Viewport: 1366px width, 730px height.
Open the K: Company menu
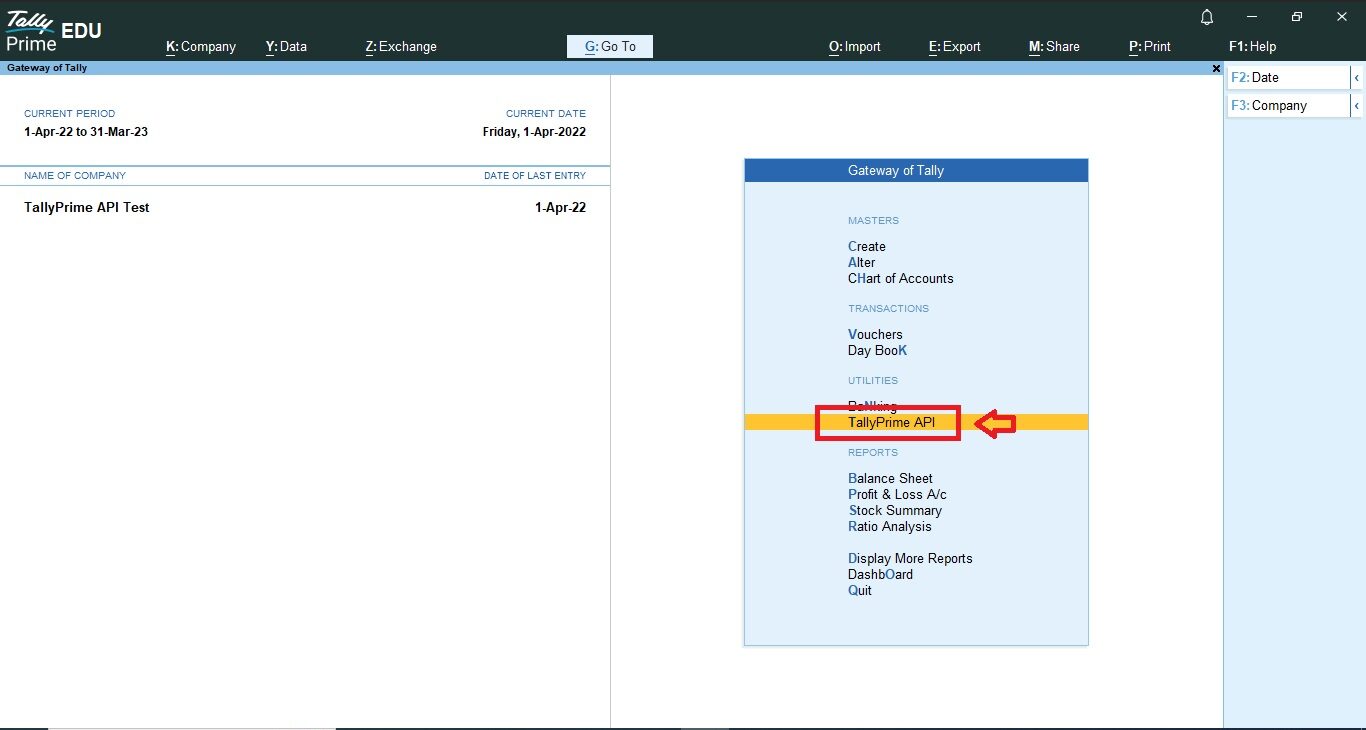(x=201, y=46)
